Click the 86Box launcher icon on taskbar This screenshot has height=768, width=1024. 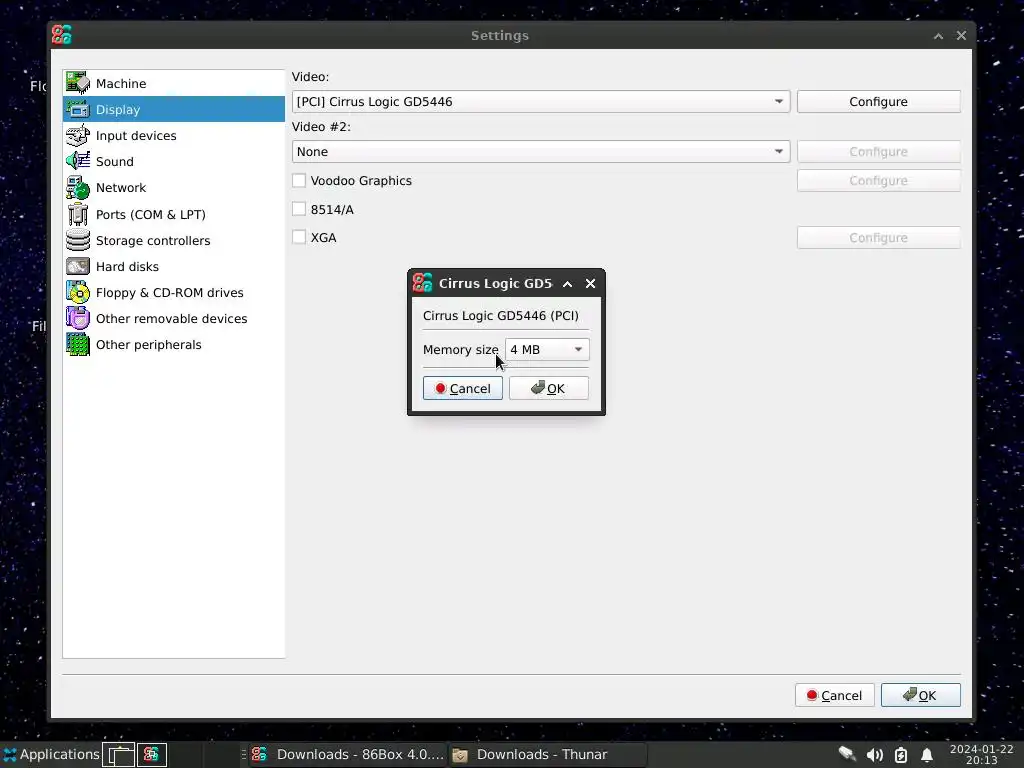[x=152, y=754]
